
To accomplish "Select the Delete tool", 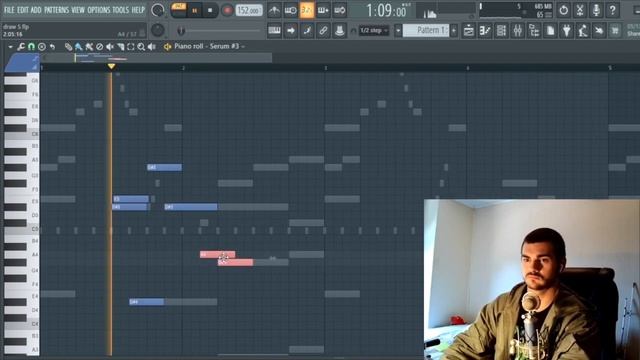I will point(99,47).
